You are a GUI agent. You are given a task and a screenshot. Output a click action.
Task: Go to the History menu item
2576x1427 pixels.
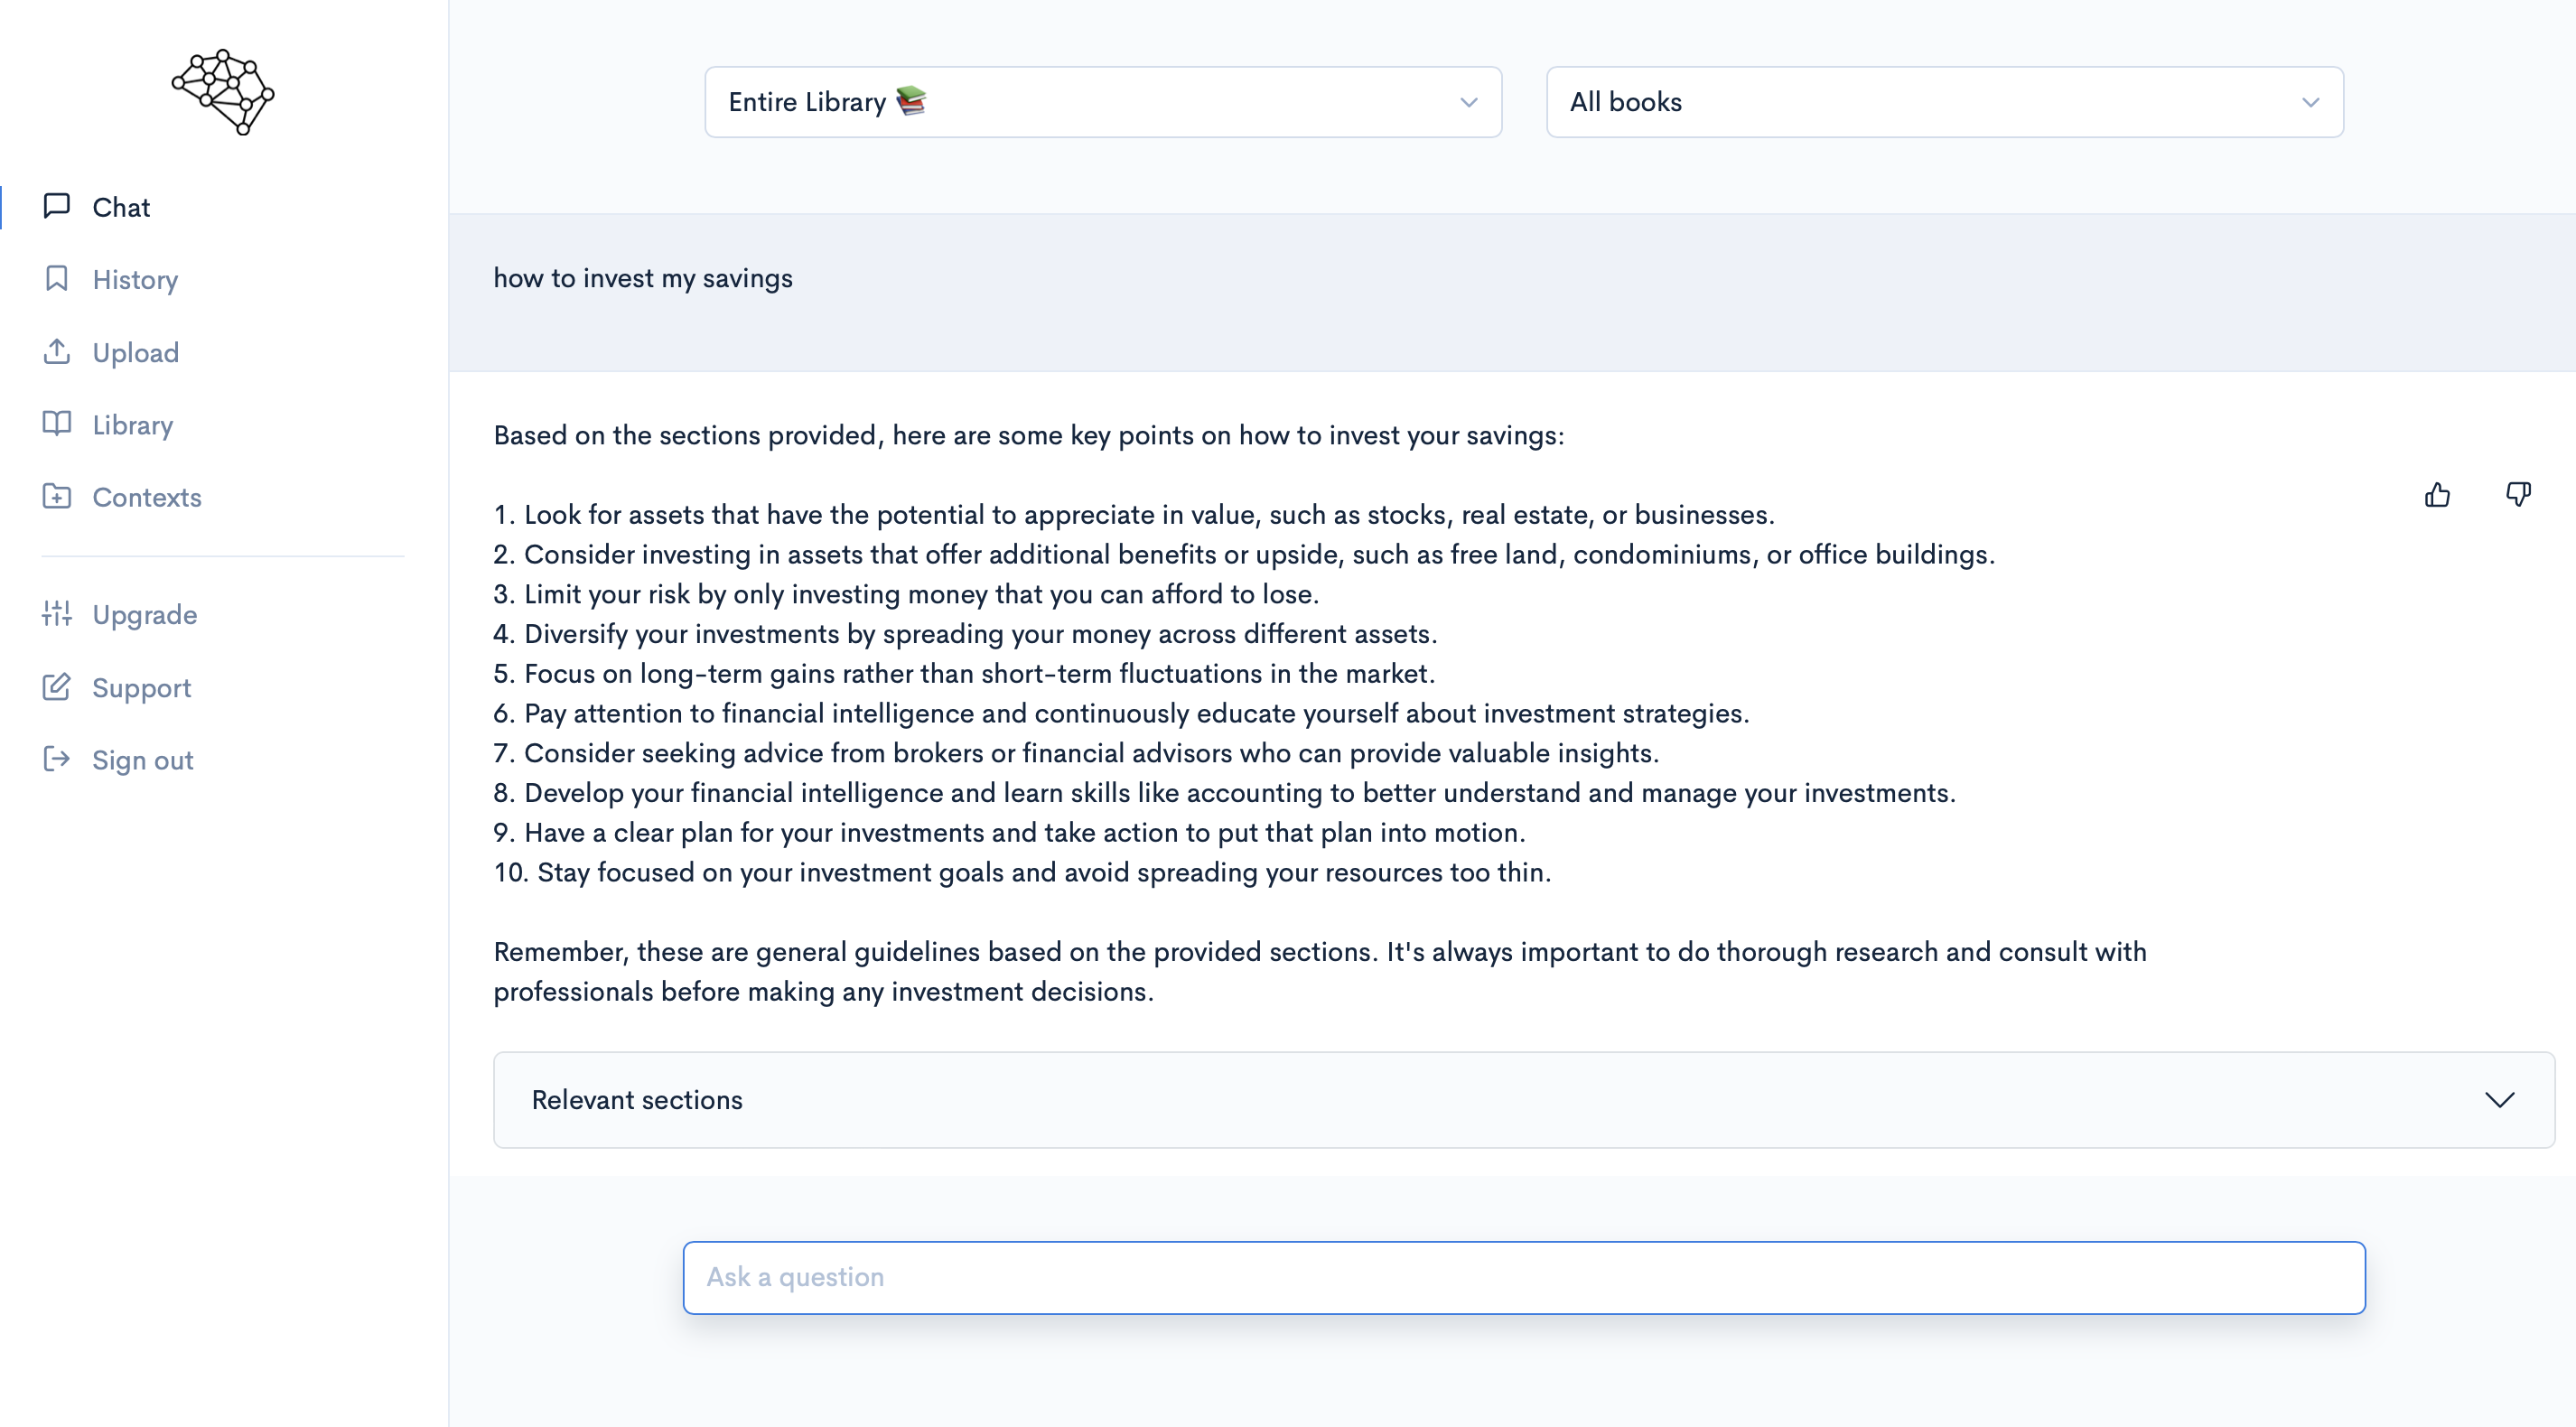(x=135, y=279)
